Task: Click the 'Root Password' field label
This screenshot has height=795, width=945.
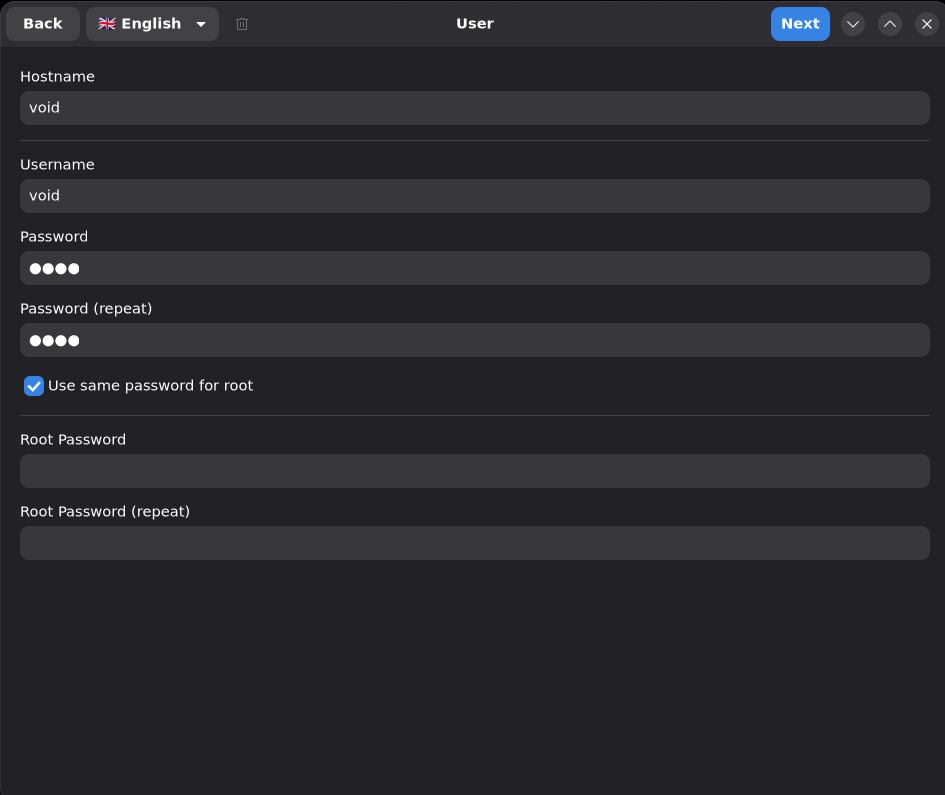Action: (x=73, y=440)
